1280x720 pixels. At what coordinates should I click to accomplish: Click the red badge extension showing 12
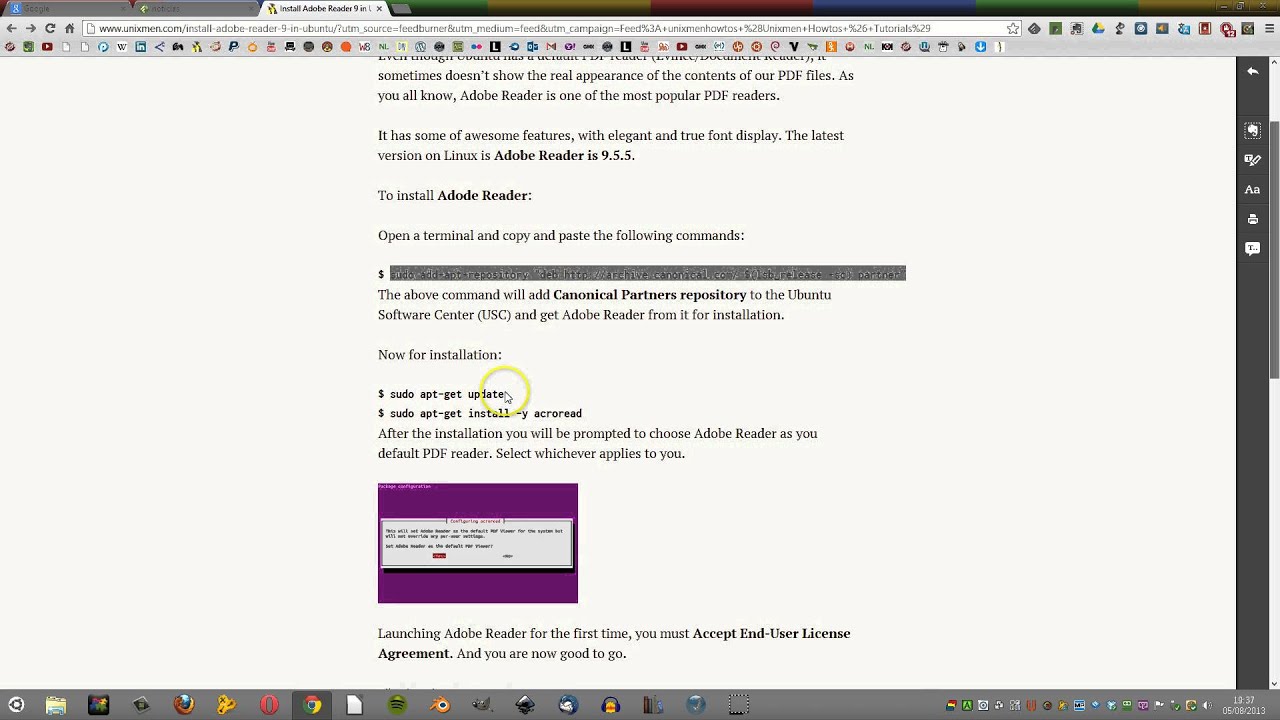tap(1226, 29)
